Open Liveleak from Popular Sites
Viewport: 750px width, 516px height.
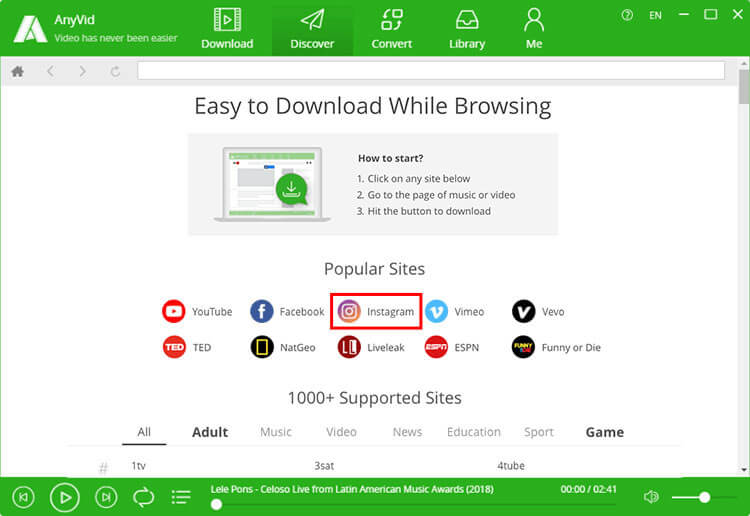pos(371,347)
